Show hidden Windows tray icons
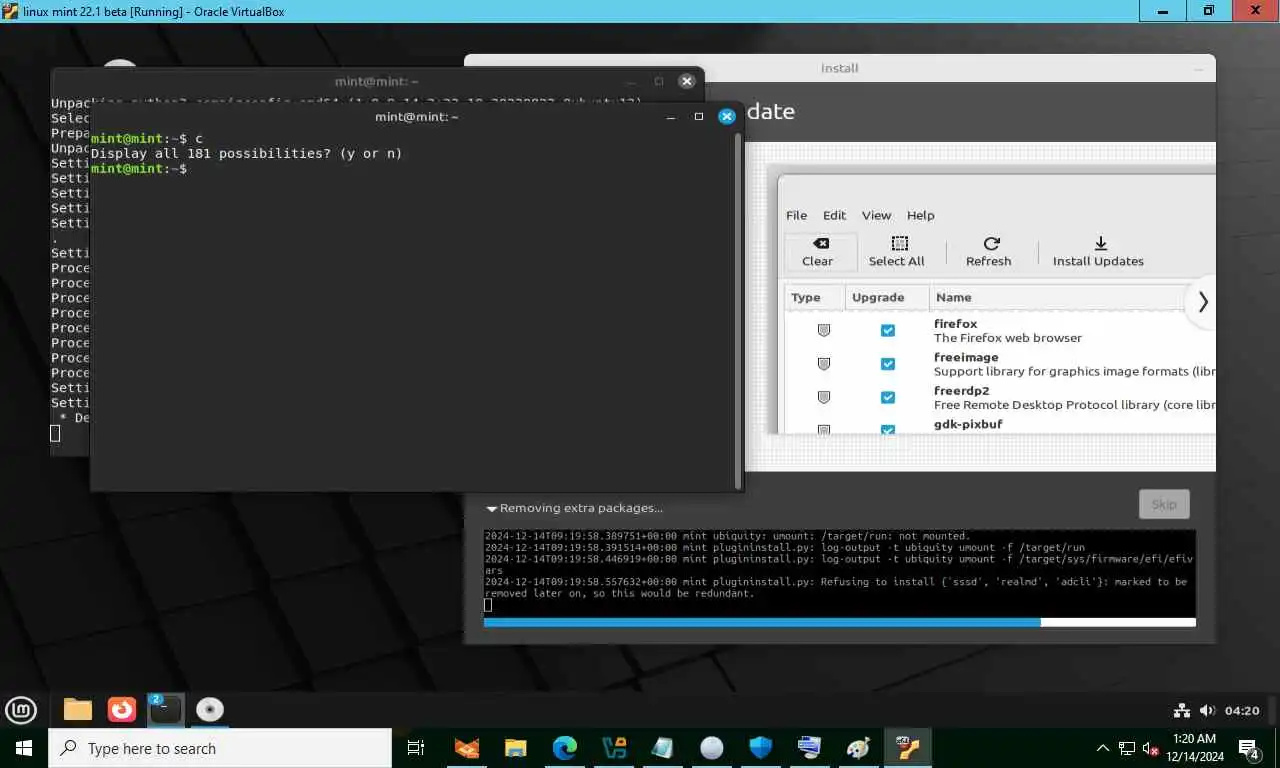Screen dimensions: 1280x768 point(1103,748)
